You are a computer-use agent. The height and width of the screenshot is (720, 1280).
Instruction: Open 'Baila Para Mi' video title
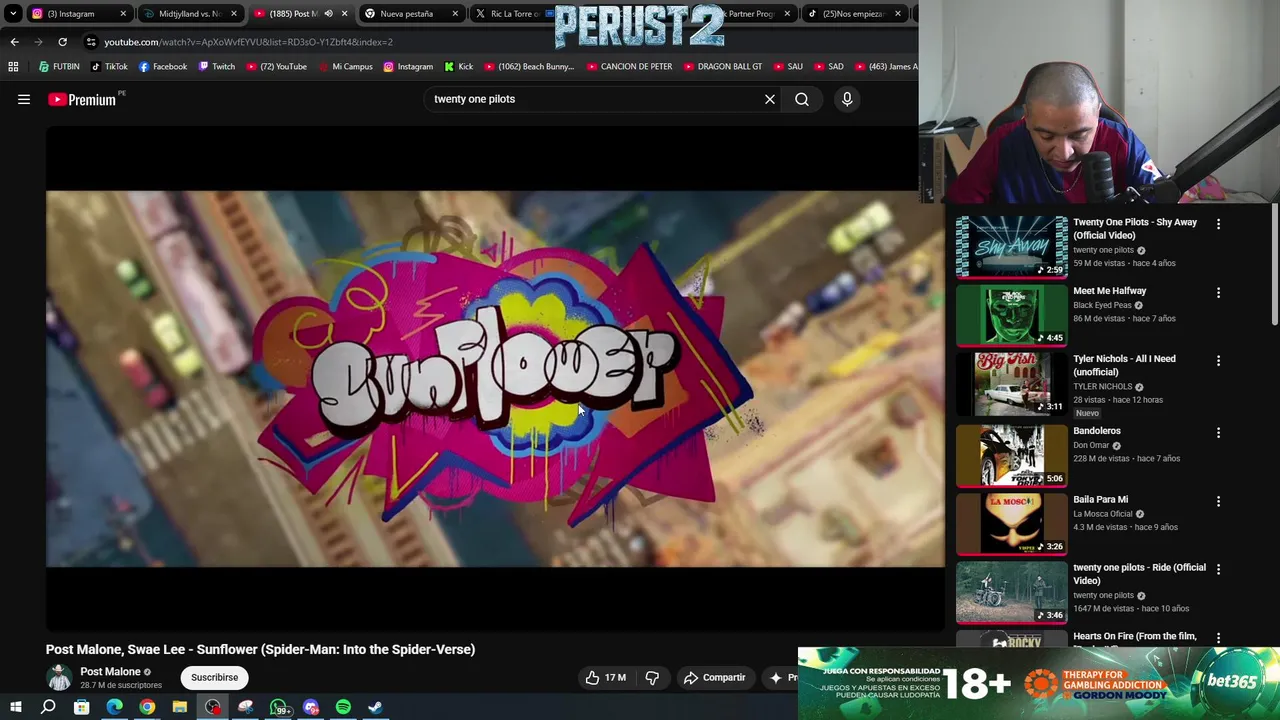(1101, 499)
